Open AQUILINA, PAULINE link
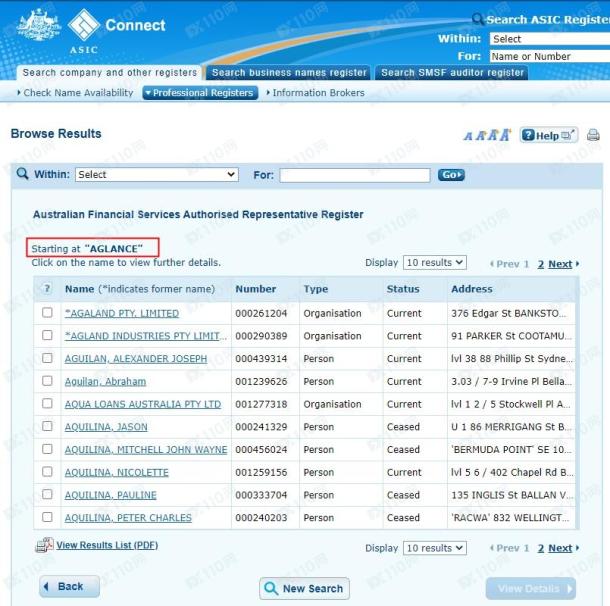The width and height of the screenshot is (610, 606). pos(110,495)
